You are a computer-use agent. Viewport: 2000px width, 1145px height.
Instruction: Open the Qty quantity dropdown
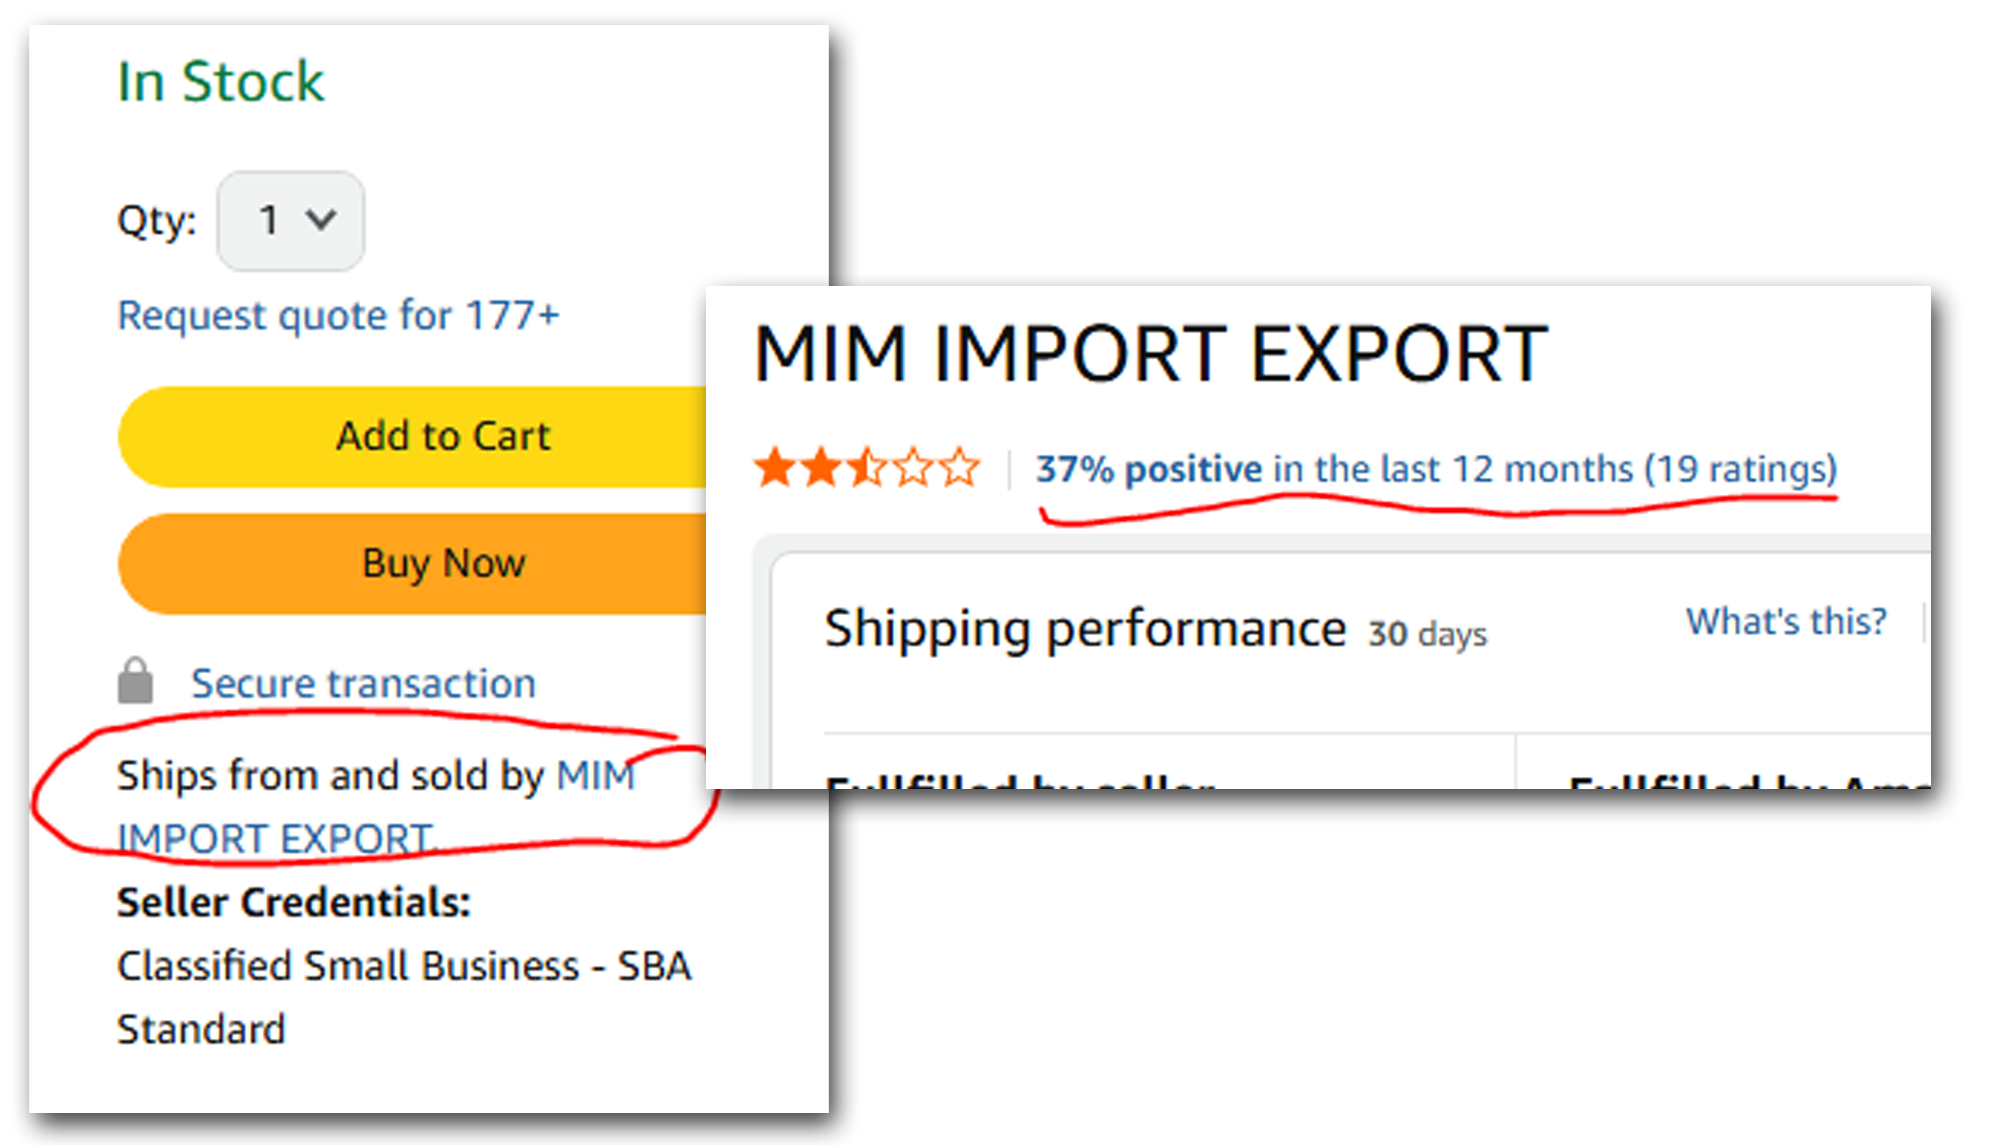coord(290,220)
